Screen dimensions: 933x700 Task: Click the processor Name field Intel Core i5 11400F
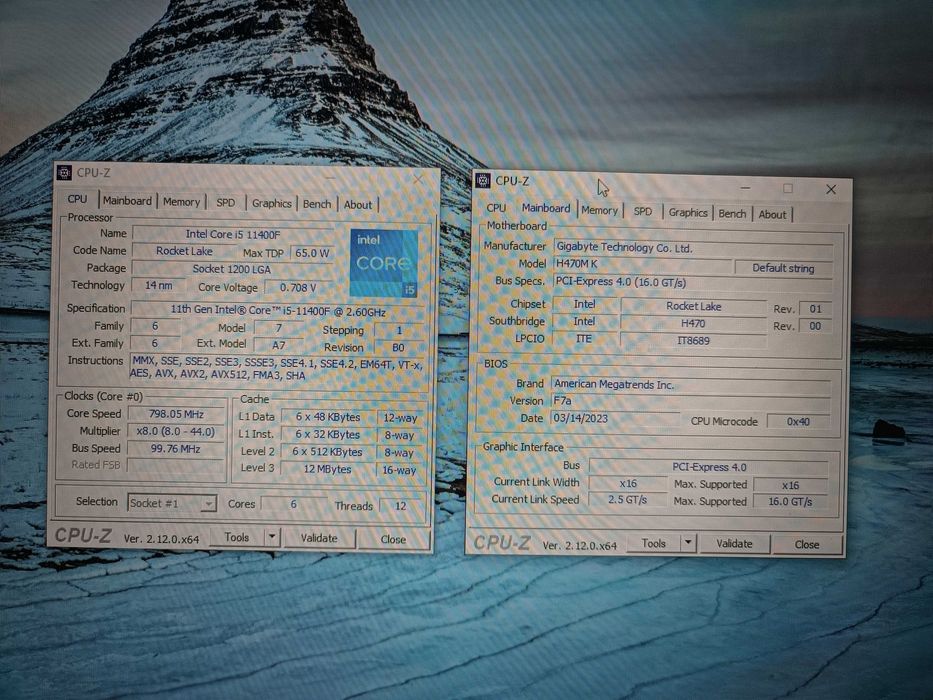[x=233, y=235]
